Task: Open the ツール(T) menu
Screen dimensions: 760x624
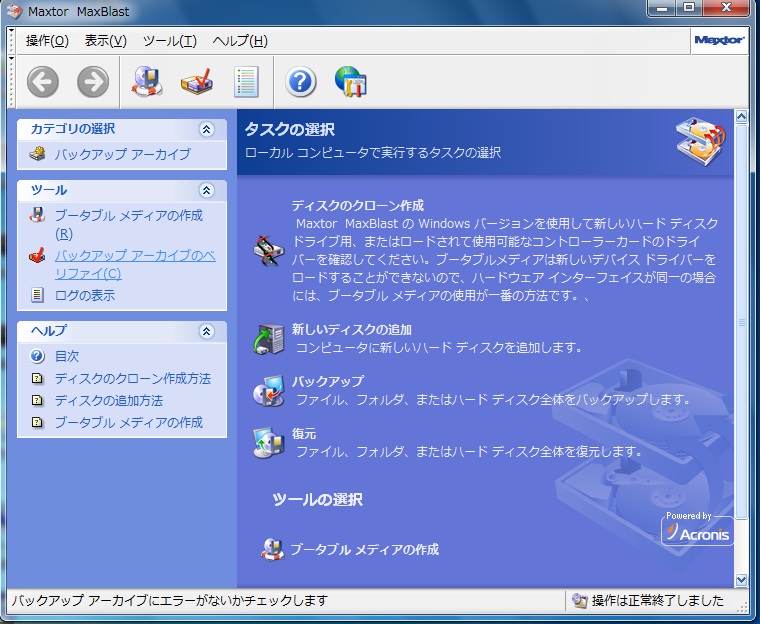Action: 170,41
